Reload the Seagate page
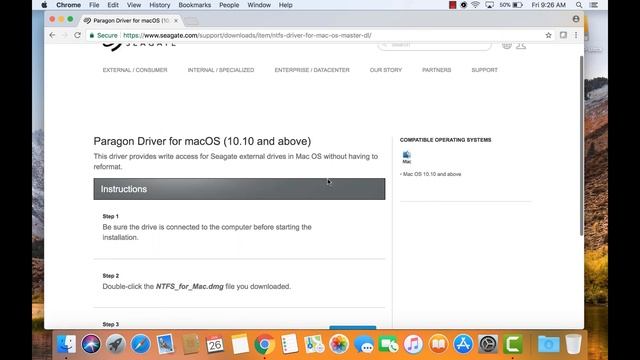Viewport: 640px width, 360px height. click(77, 36)
